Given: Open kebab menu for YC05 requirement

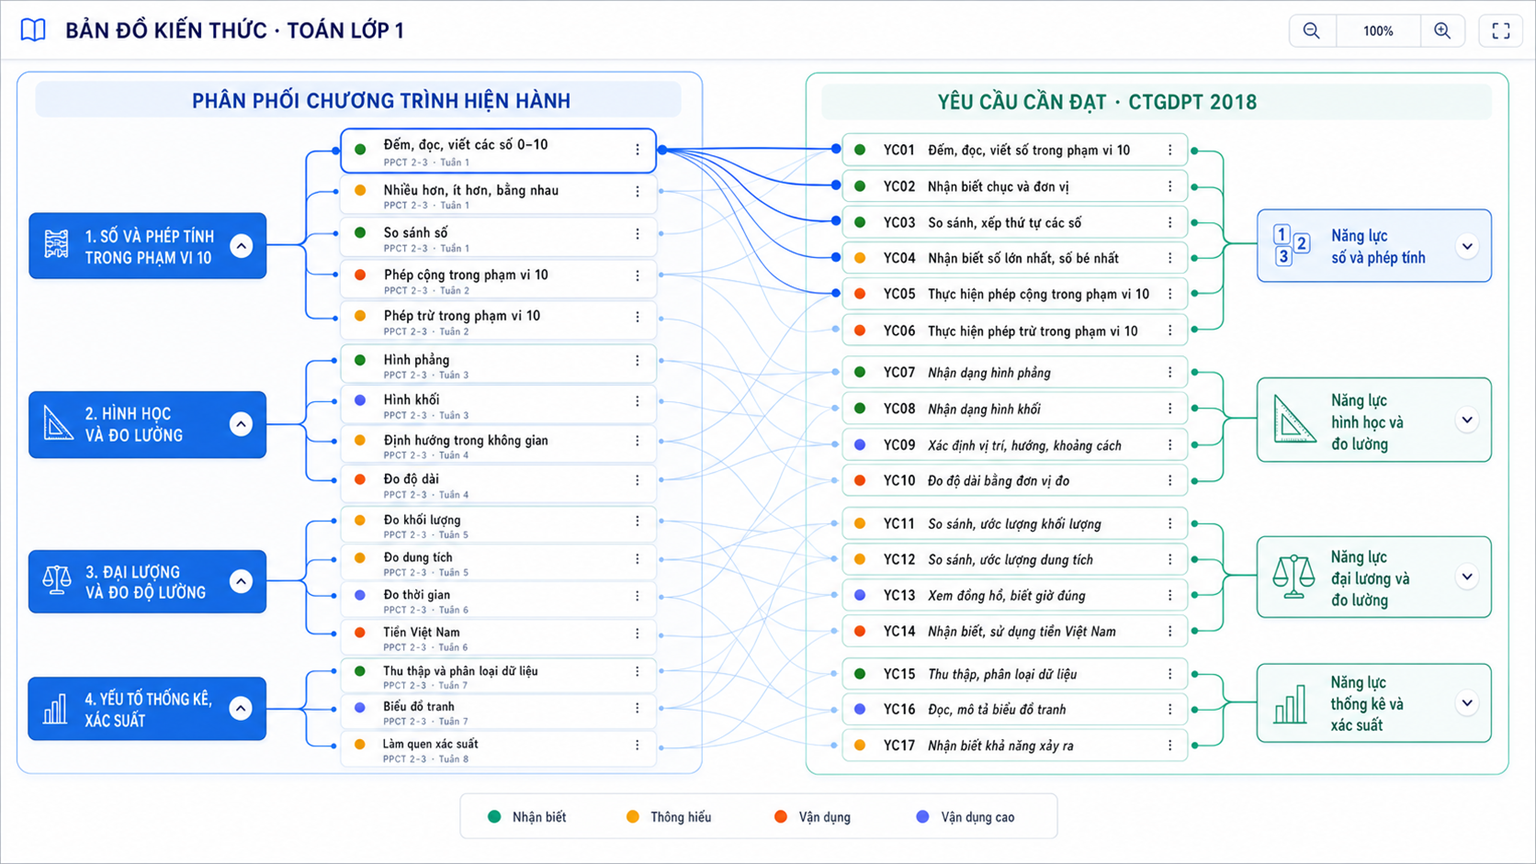Looking at the screenshot, I should [1170, 294].
